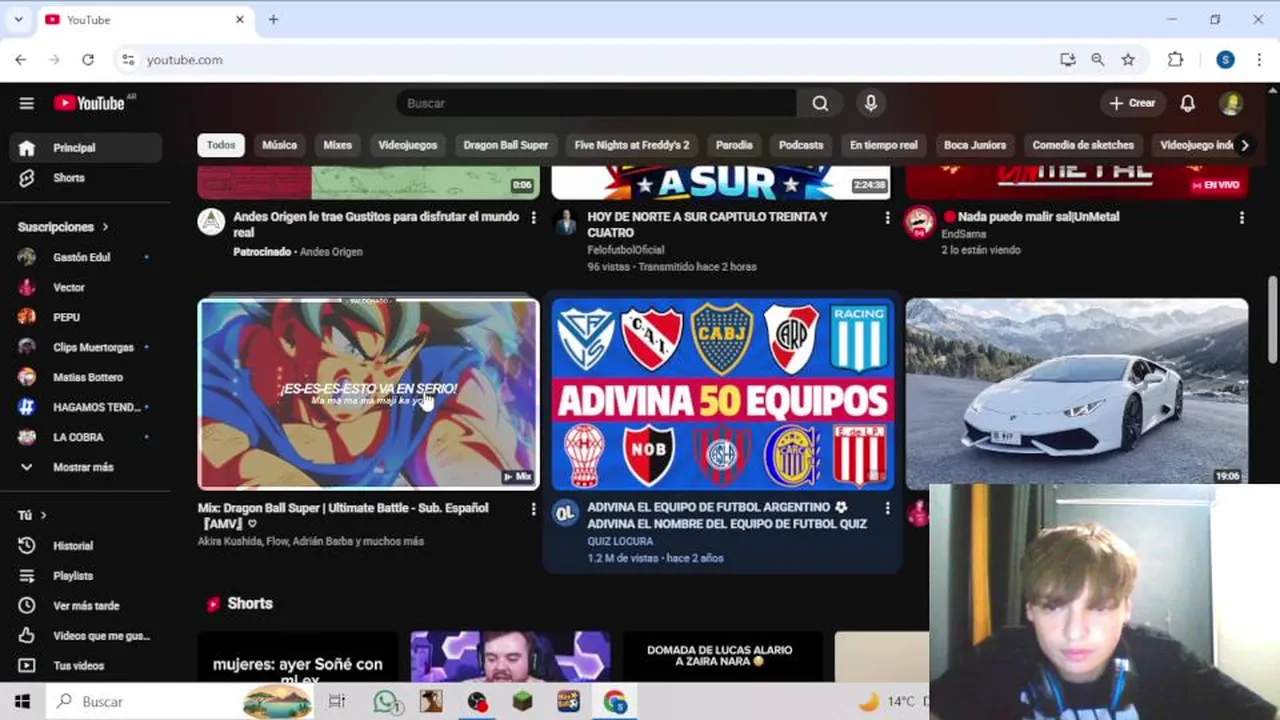Expand Mostrar más subscriptions
The image size is (1280, 720).
[x=86, y=467]
